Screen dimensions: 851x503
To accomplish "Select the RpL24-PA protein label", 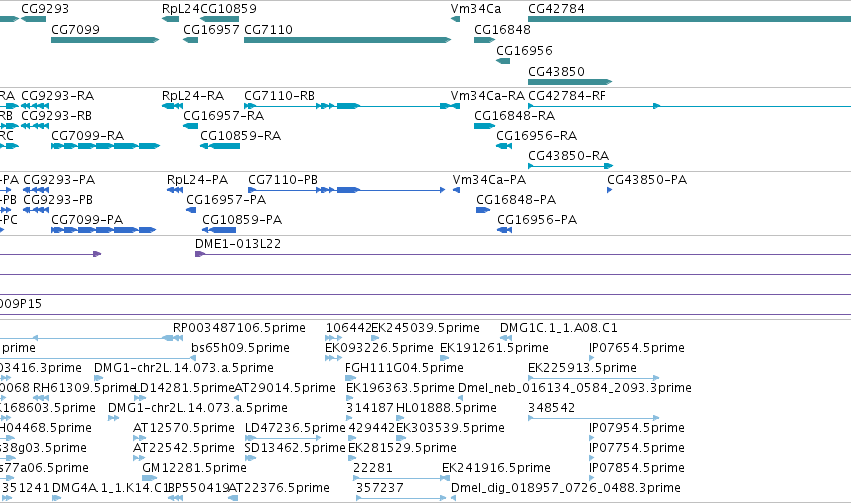I will (198, 180).
